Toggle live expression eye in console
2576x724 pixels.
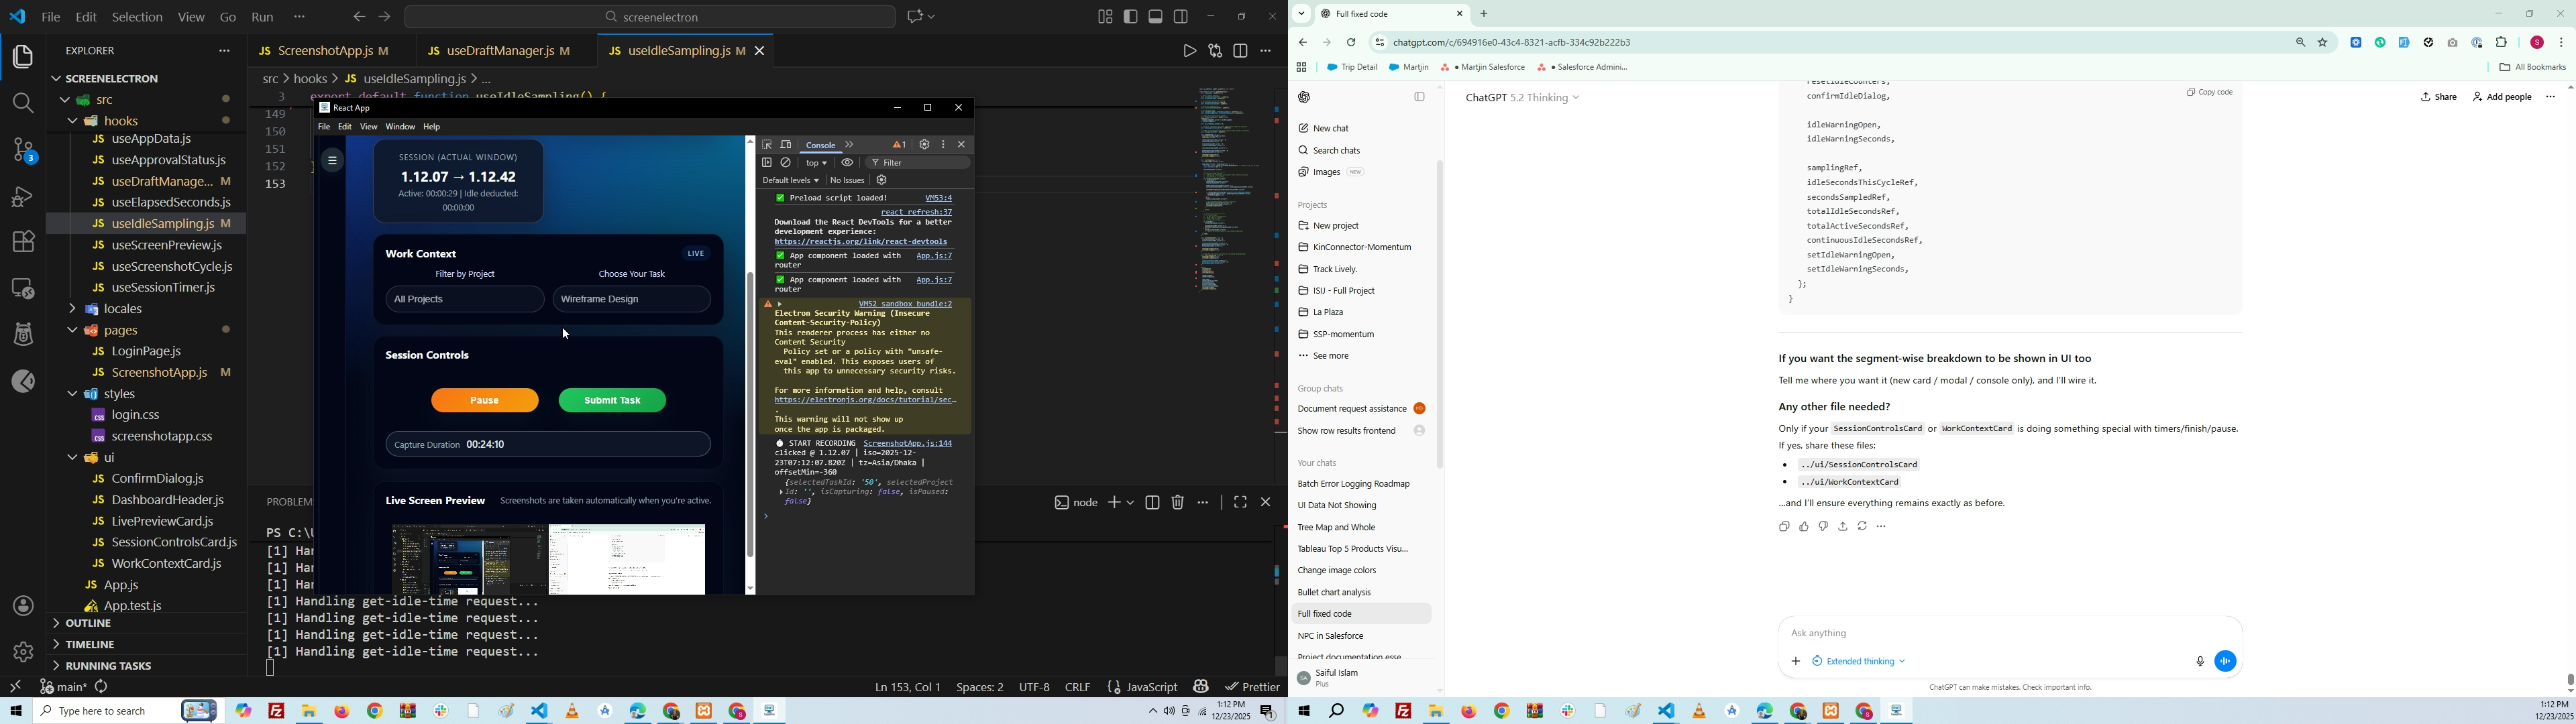847,163
